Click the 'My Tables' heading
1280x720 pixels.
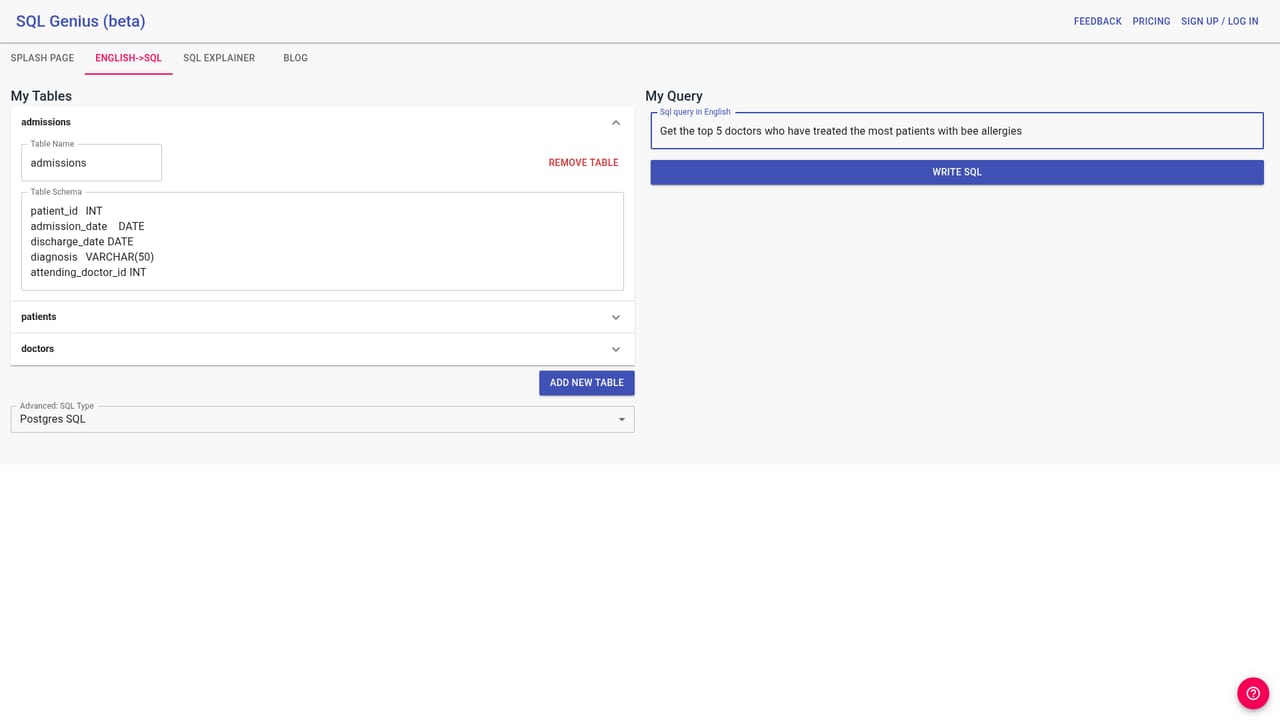(41, 96)
